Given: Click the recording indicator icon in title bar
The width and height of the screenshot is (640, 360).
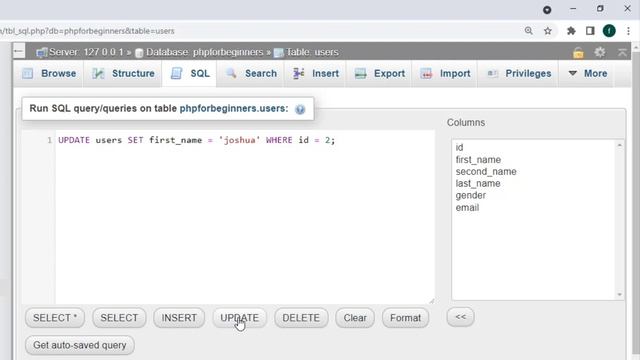Looking at the screenshot, I should pos(547,10).
